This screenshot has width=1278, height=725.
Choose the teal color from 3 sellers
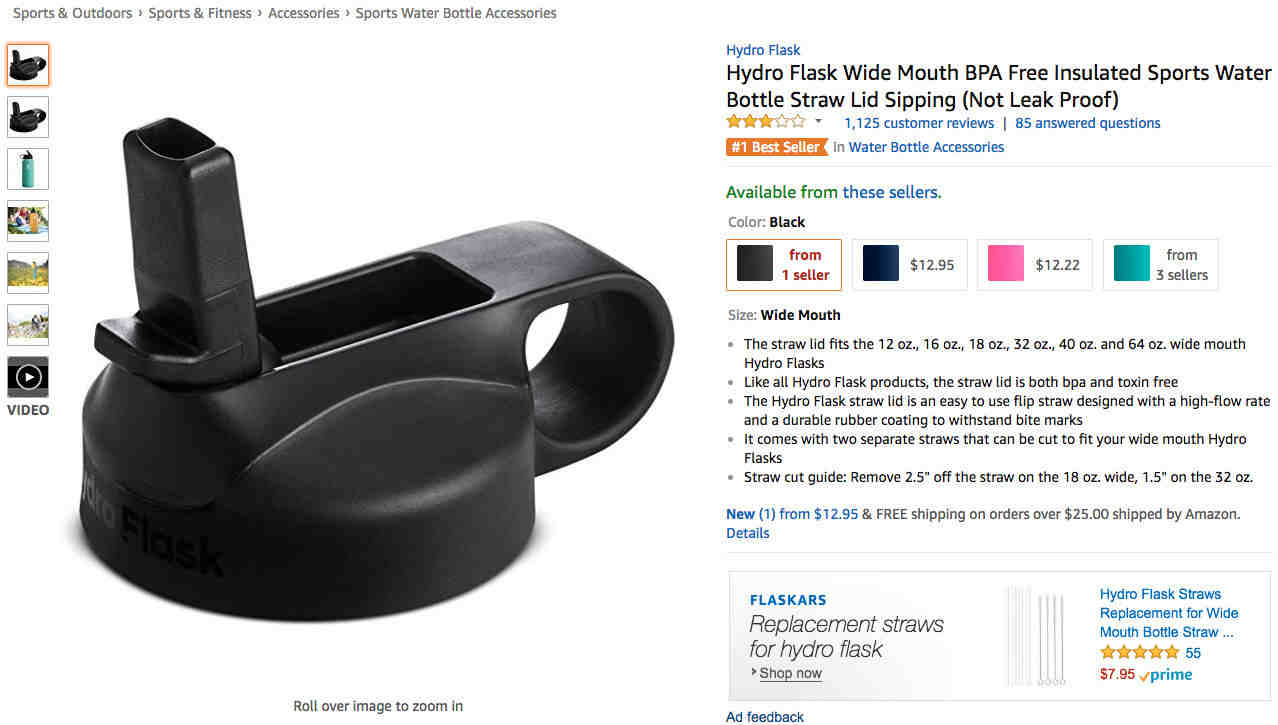(x=1160, y=264)
